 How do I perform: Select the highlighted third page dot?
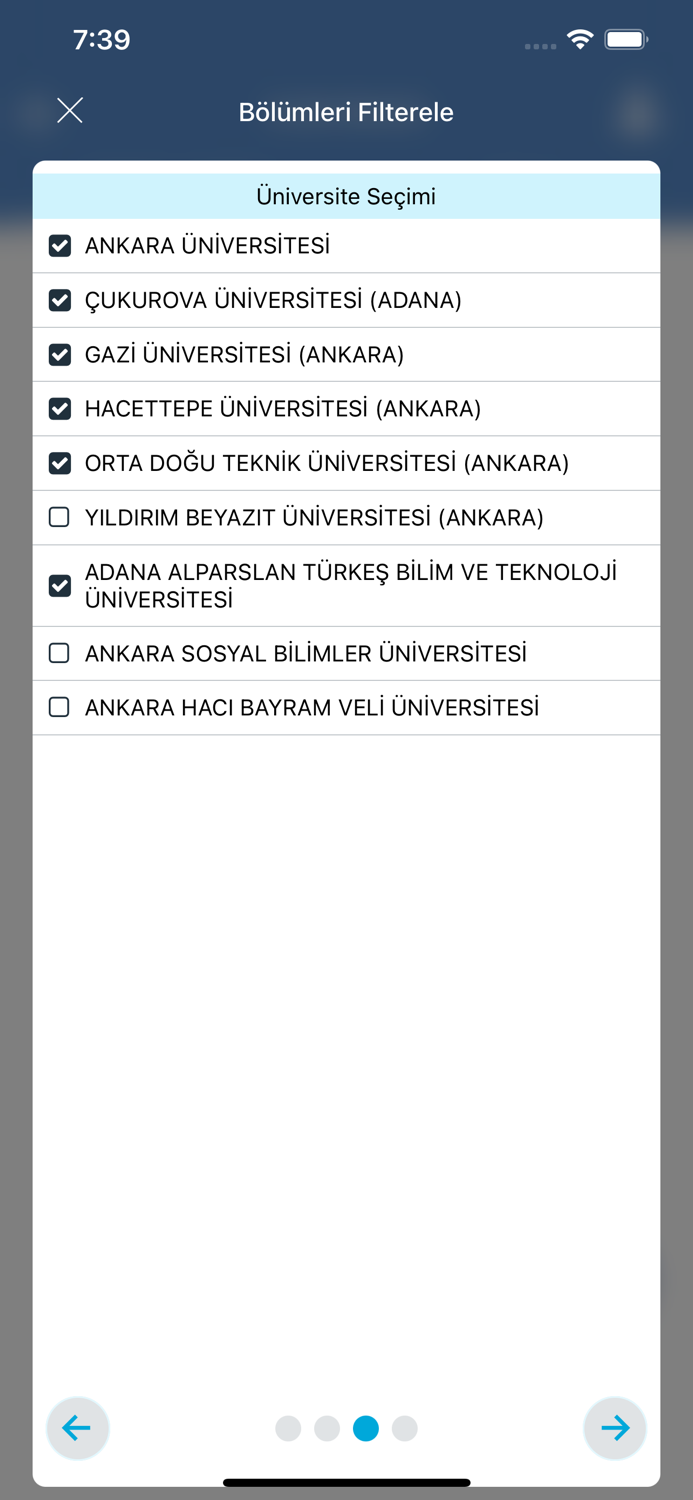pos(366,1429)
